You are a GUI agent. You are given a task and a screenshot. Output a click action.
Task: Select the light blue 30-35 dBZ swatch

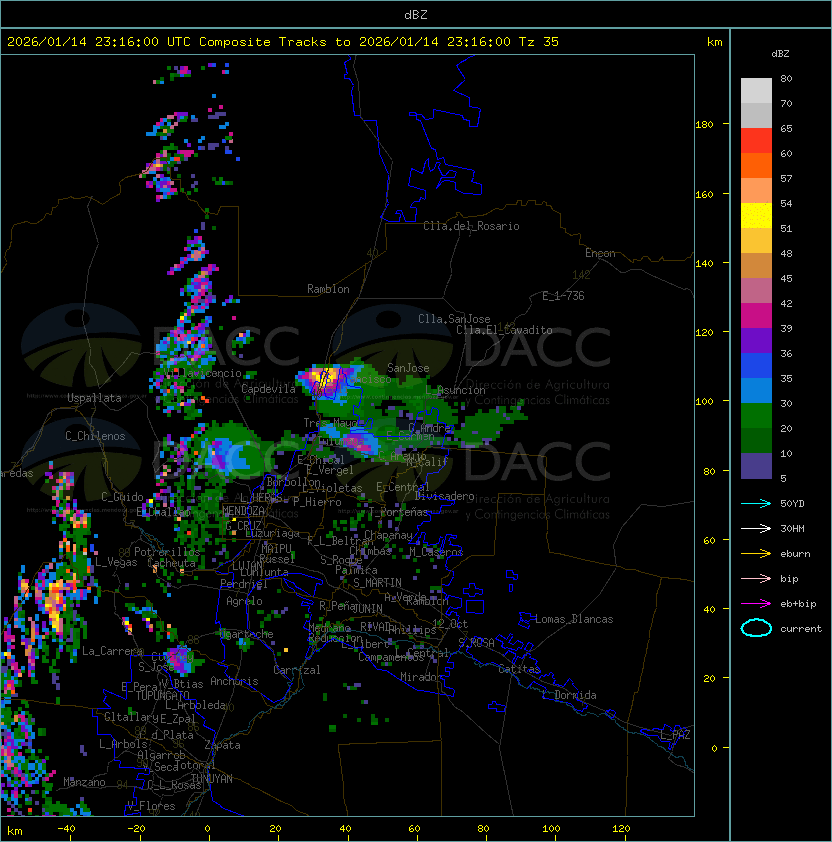756,390
